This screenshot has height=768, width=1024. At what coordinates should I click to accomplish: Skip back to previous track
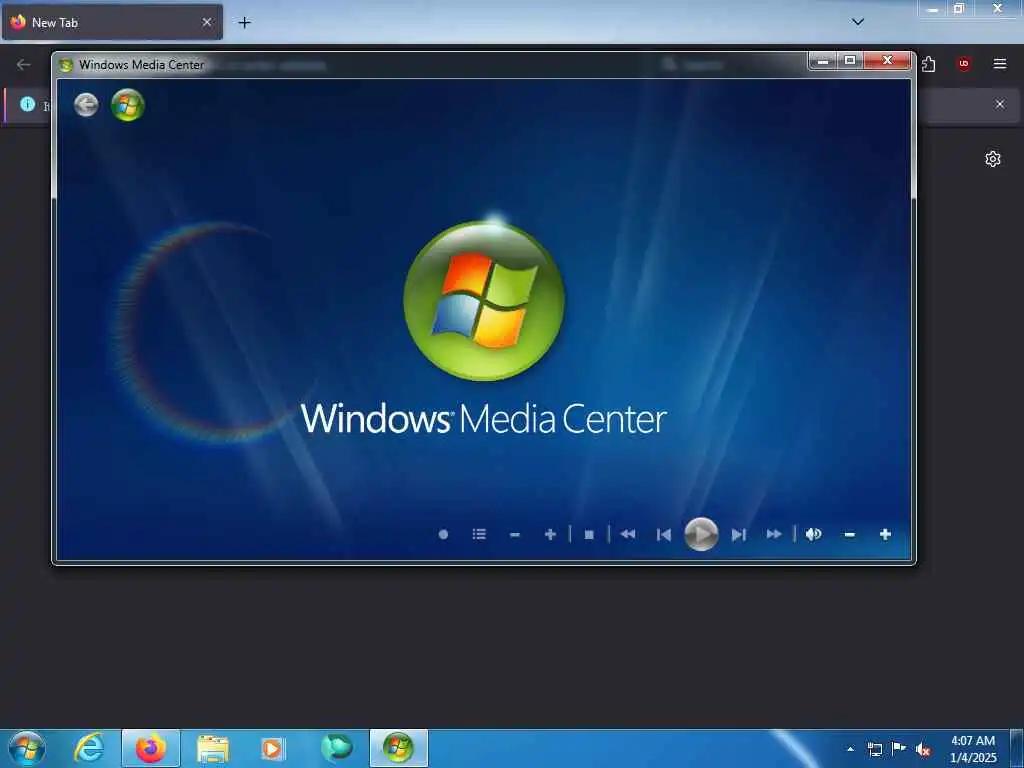[664, 535]
